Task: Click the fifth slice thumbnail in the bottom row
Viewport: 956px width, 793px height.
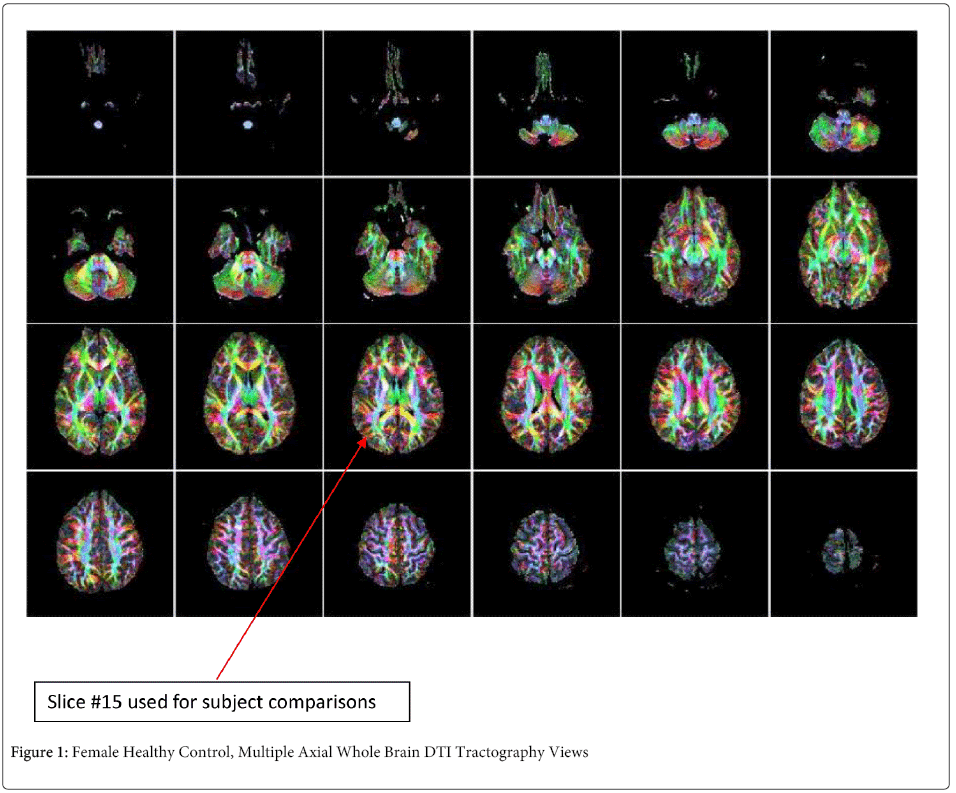Action: click(x=695, y=545)
